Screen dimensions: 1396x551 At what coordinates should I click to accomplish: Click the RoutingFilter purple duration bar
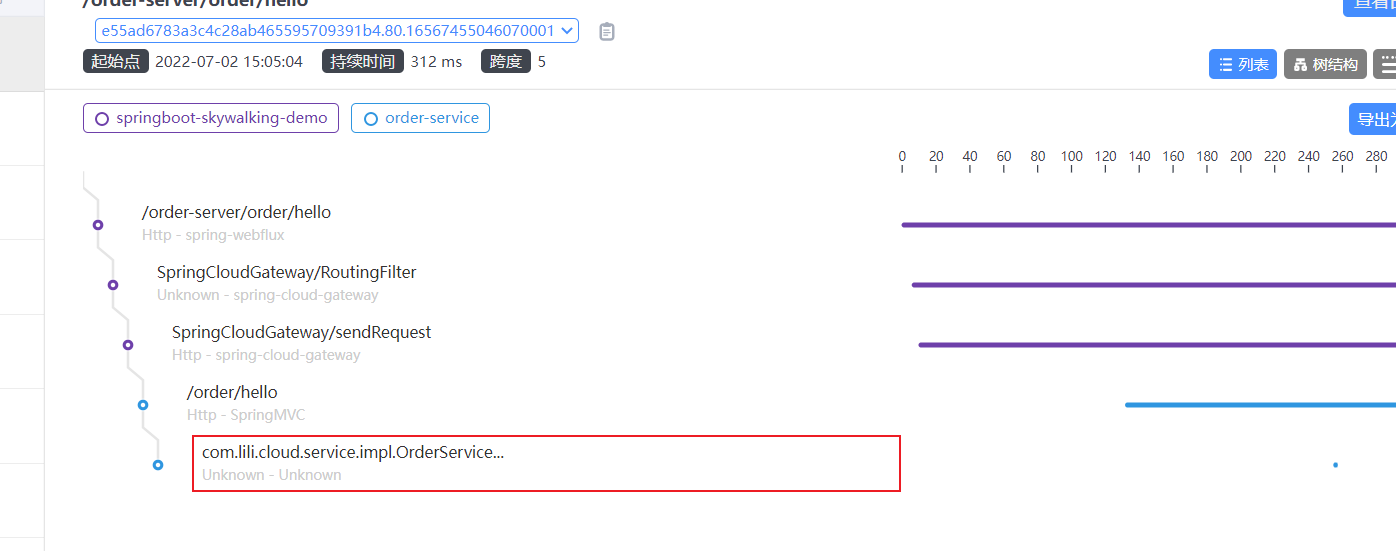pos(1153,285)
